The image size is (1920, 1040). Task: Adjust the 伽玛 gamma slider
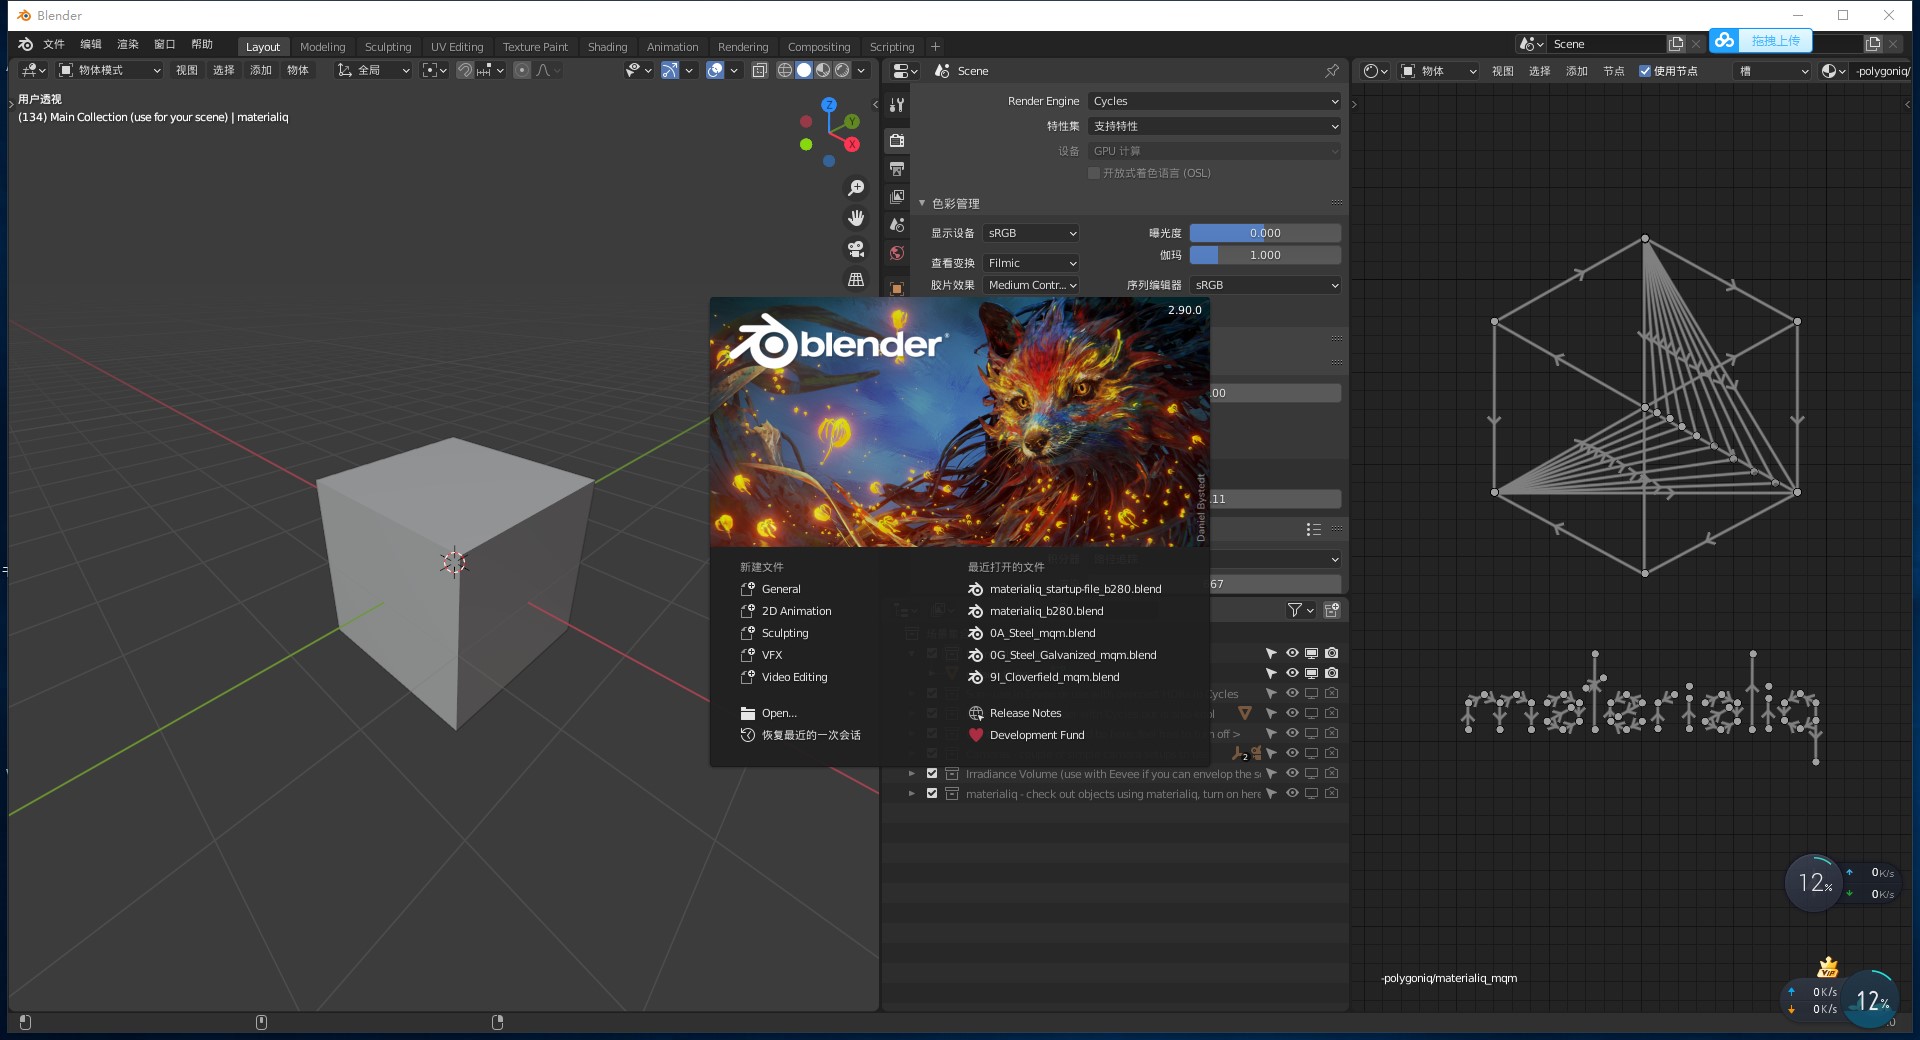[x=1265, y=255]
